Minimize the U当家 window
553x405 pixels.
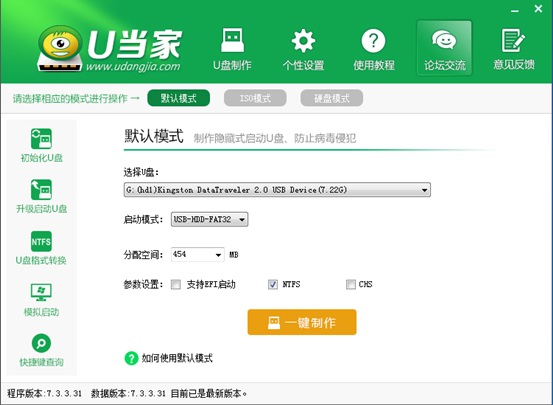515,11
